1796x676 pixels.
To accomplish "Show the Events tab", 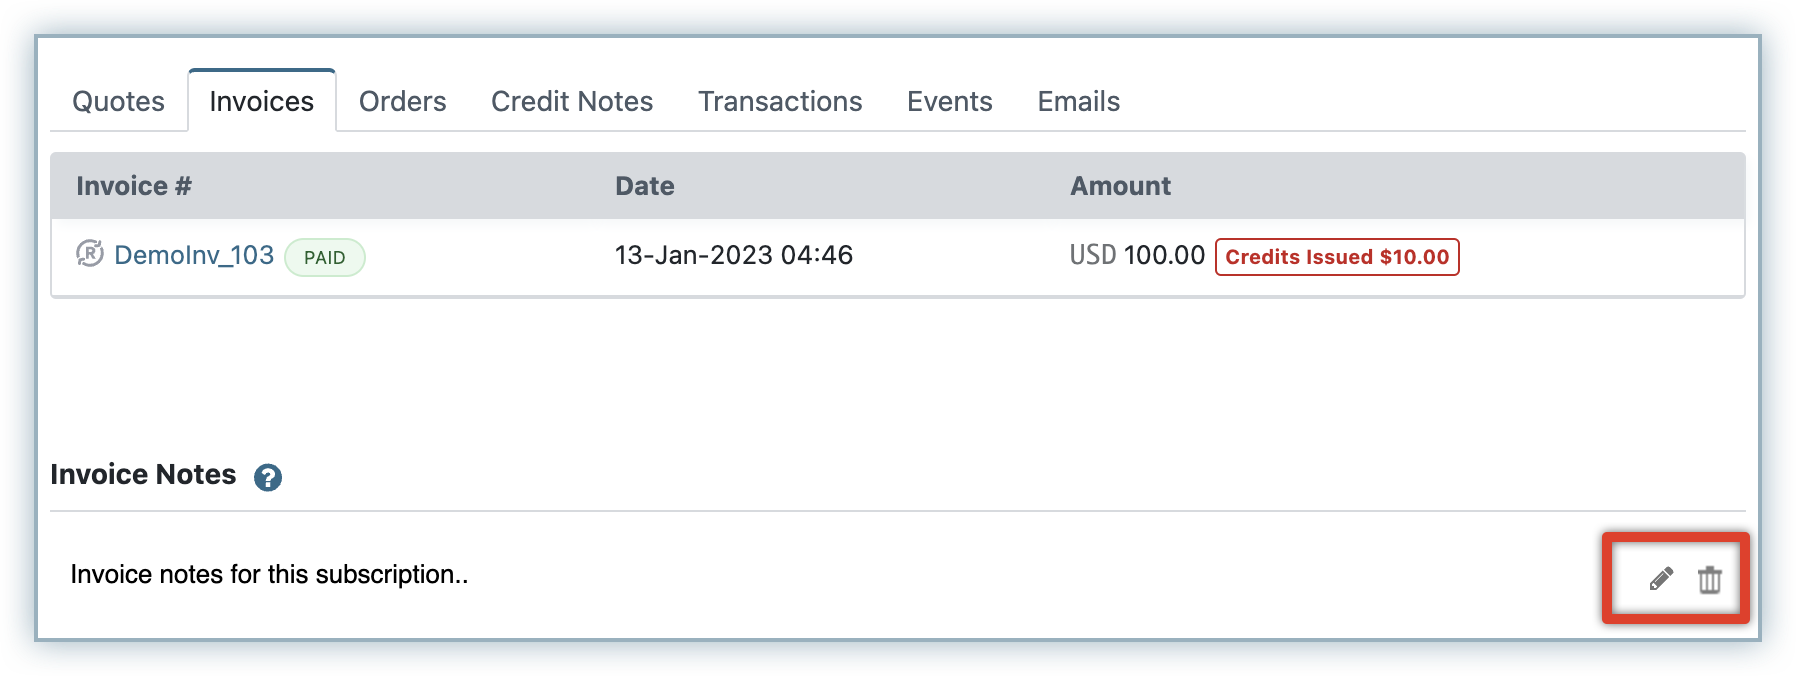I will 949,101.
